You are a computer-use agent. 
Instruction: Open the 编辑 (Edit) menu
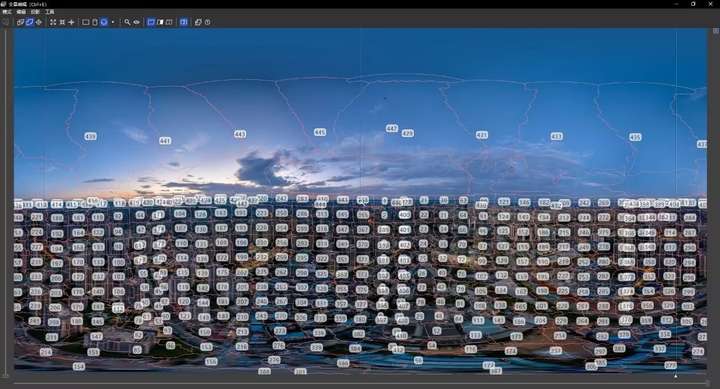(21, 11)
